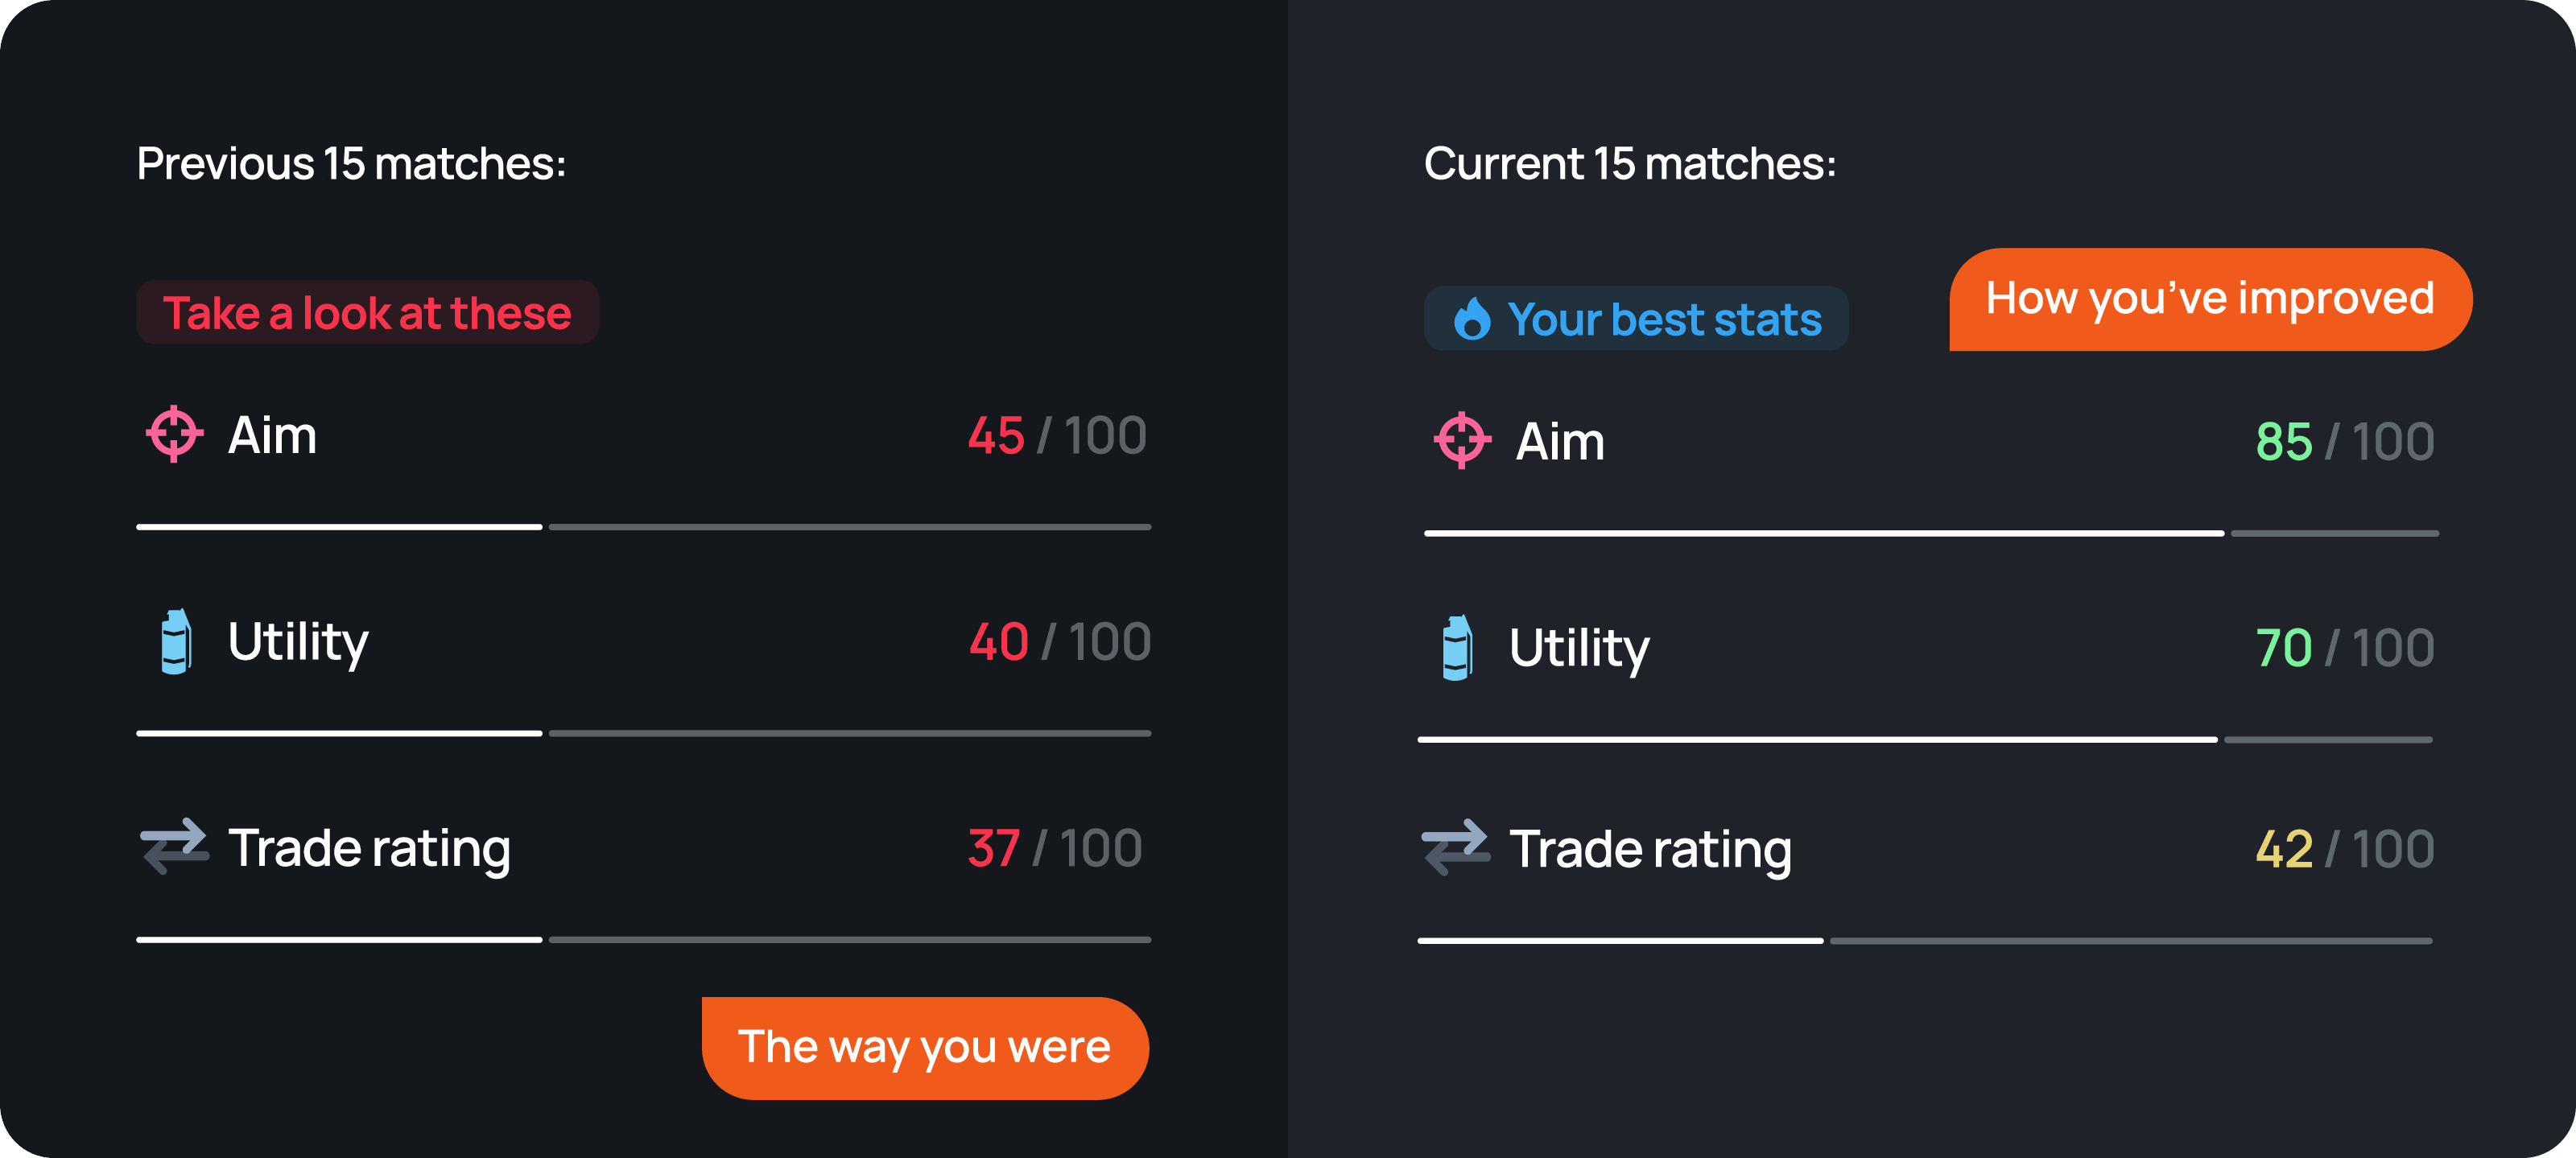Click the flame icon beside Your best stats

pos(1472,319)
